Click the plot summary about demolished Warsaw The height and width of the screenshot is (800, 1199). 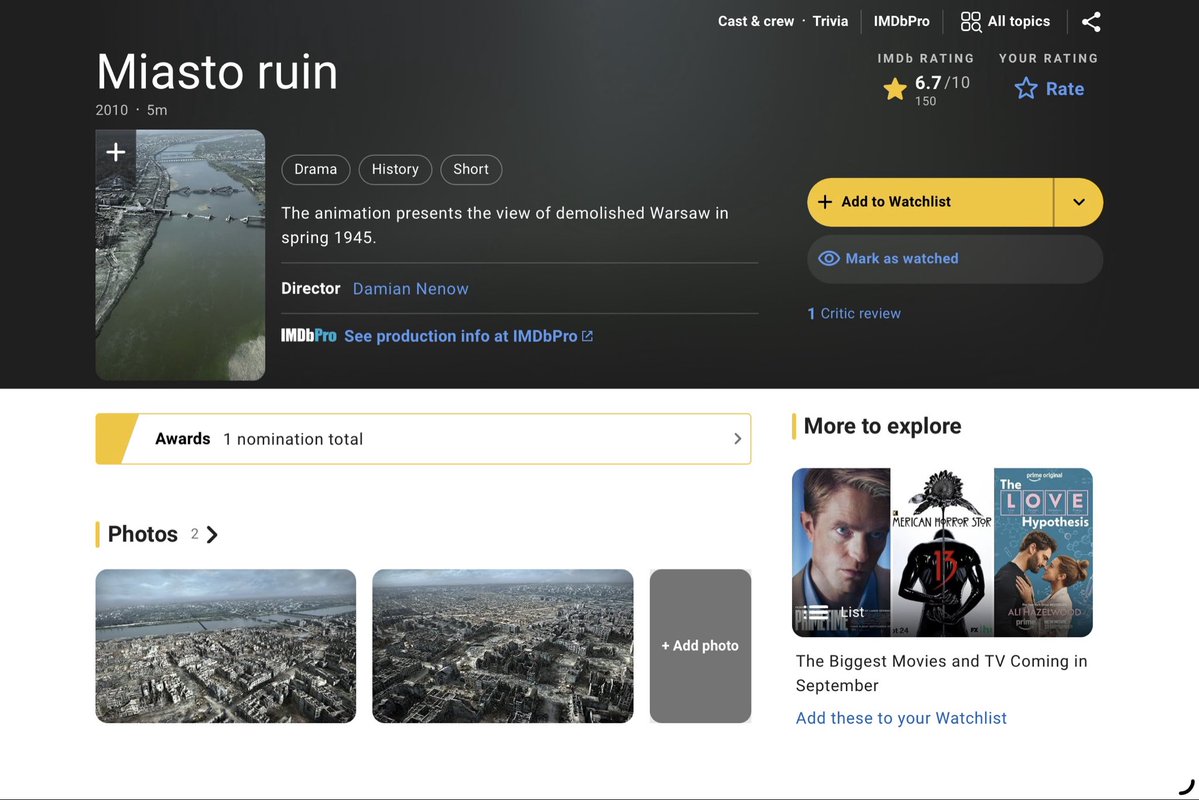pyautogui.click(x=505, y=225)
